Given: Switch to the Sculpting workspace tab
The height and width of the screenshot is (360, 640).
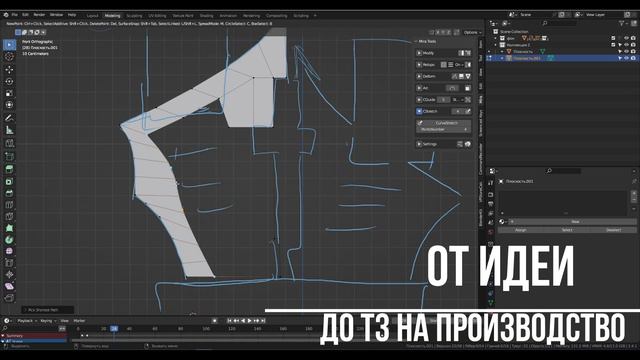Looking at the screenshot, I should [134, 16].
